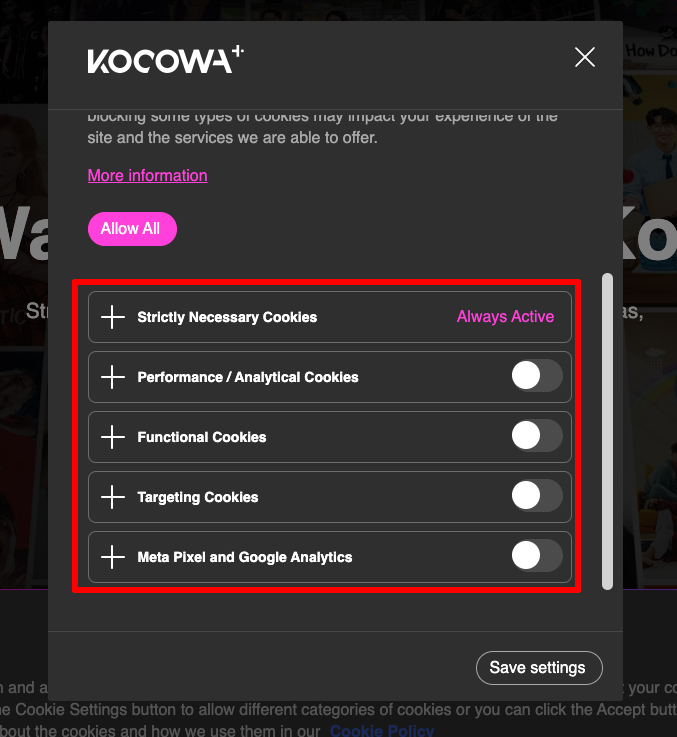Expand the Performance / Analytical Cookies plus icon
The height and width of the screenshot is (737, 677).
(113, 377)
